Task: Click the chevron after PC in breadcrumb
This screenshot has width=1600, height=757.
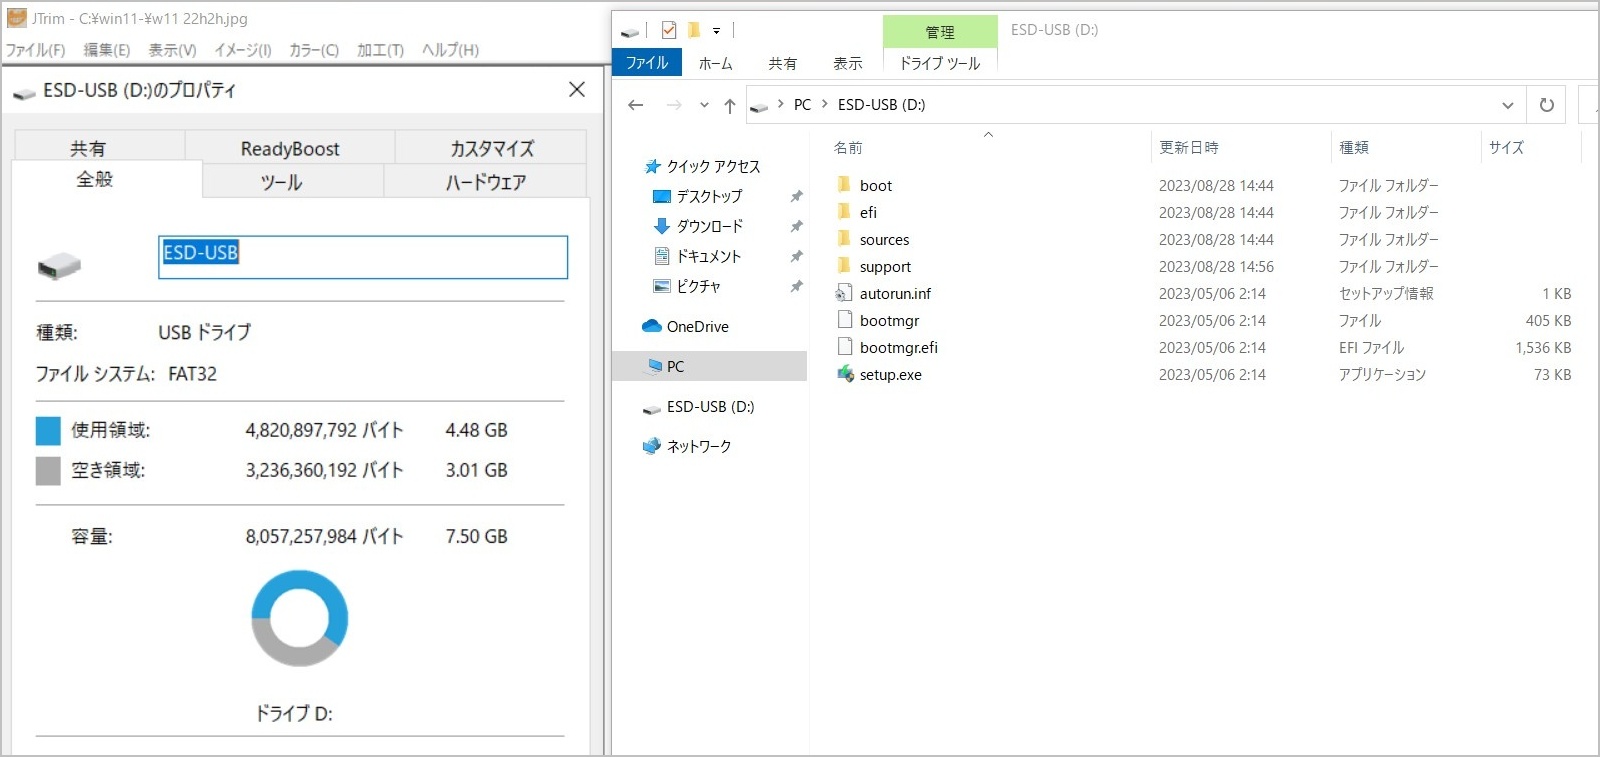Action: click(x=824, y=104)
